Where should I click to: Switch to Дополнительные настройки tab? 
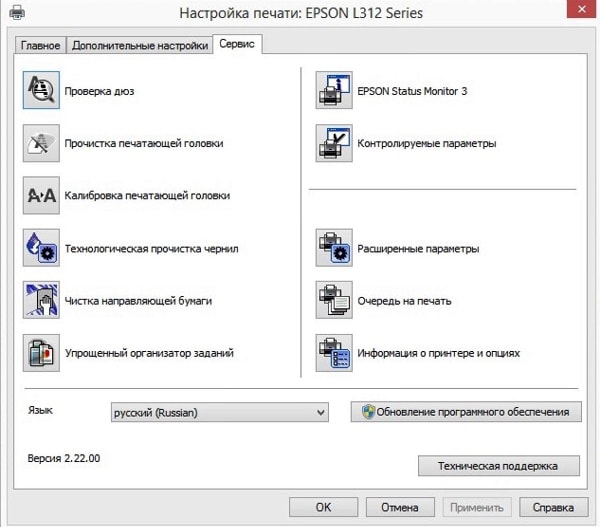140,45
